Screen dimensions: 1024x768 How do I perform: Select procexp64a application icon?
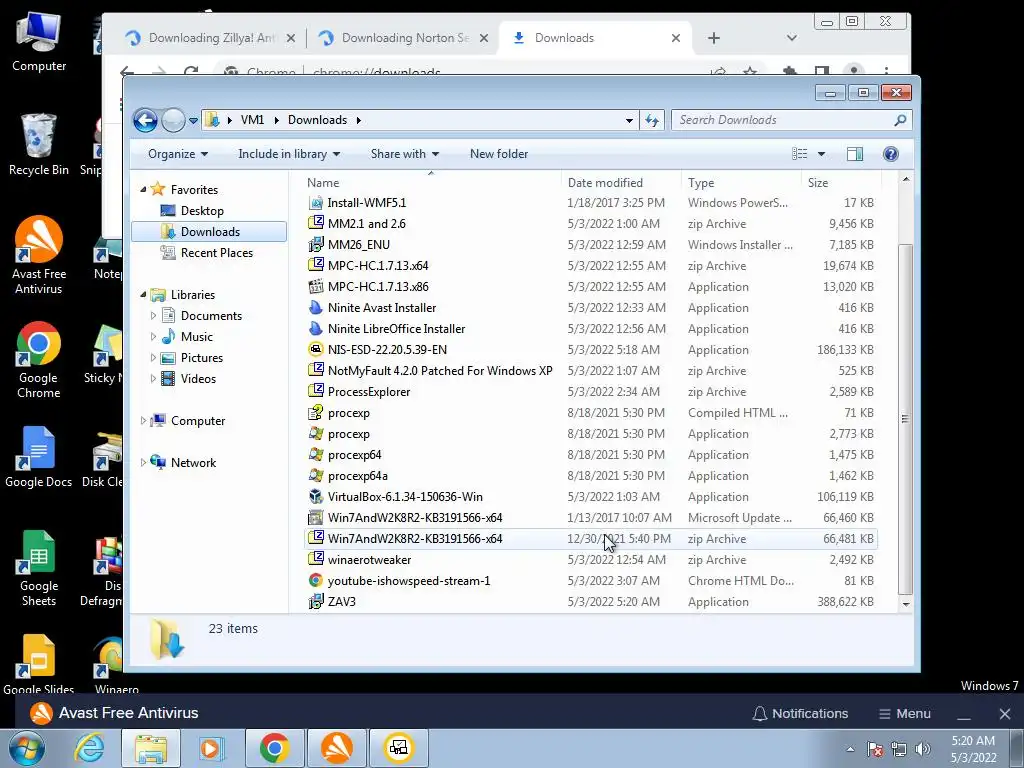tap(316, 475)
